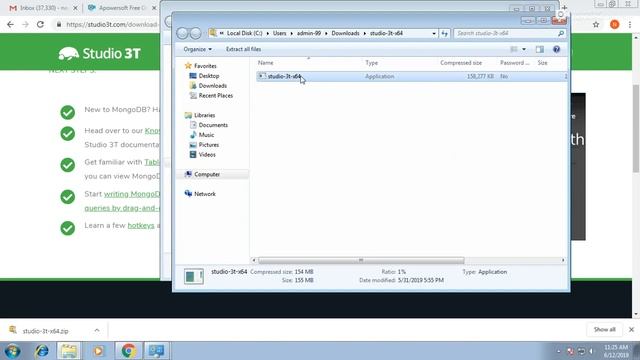Click the refresh button beside address bar
The height and width of the screenshot is (360, 640).
click(x=444, y=33)
